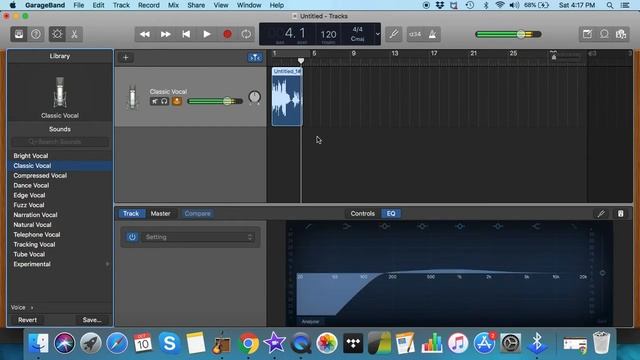The height and width of the screenshot is (360, 640).
Task: Open the Share menu
Action: 196,5
